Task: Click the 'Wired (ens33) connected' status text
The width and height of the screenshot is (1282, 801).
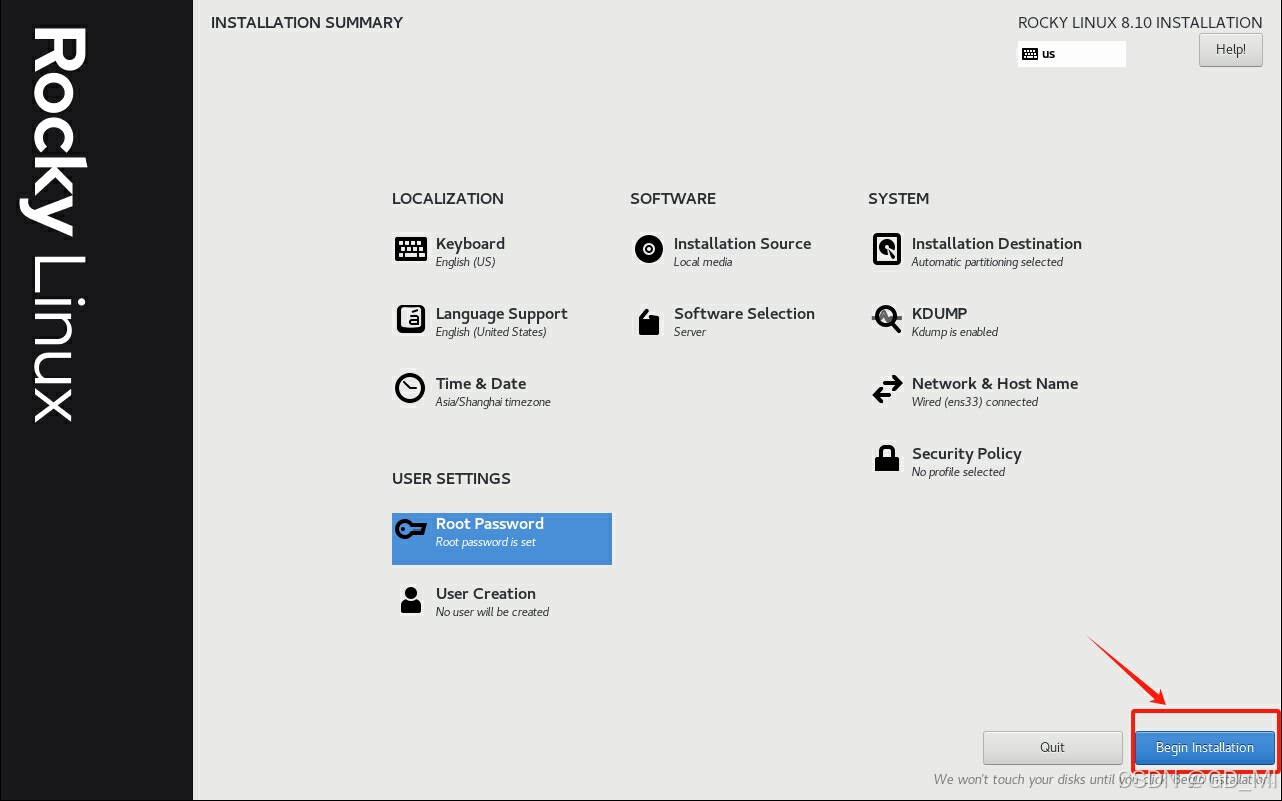Action: (x=975, y=402)
